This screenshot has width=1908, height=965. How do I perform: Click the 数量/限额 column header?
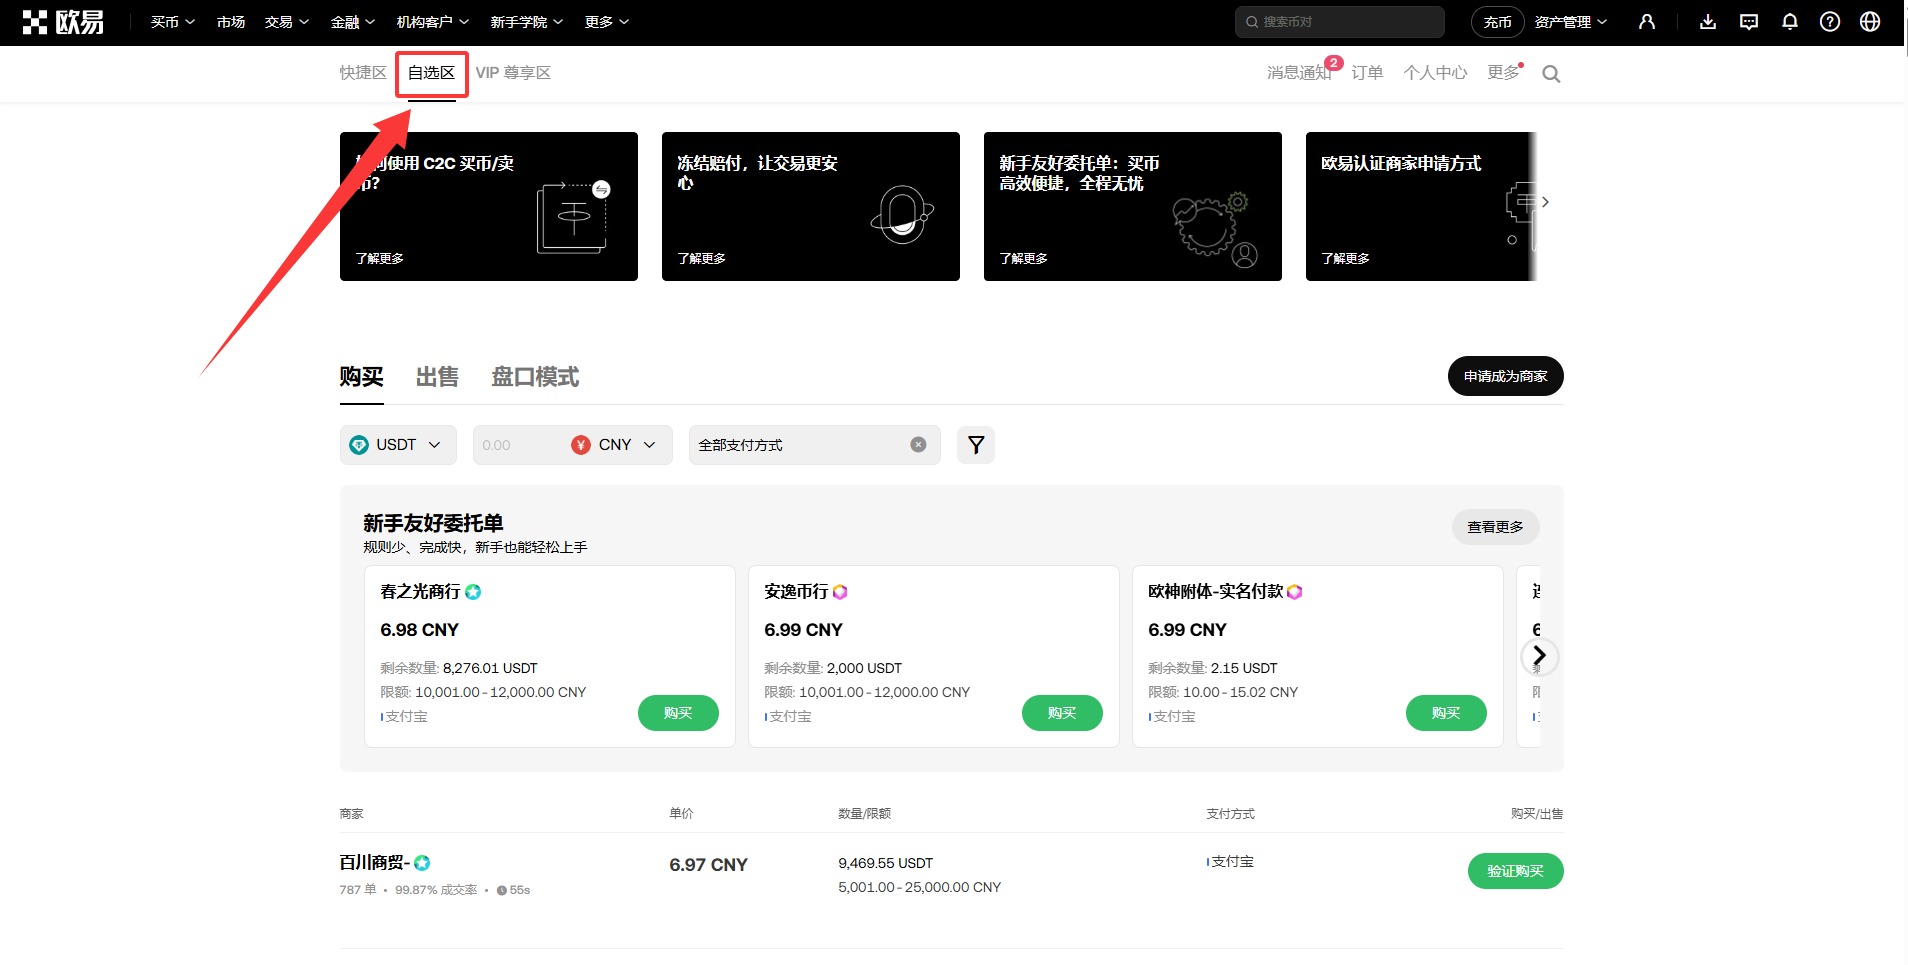864,814
